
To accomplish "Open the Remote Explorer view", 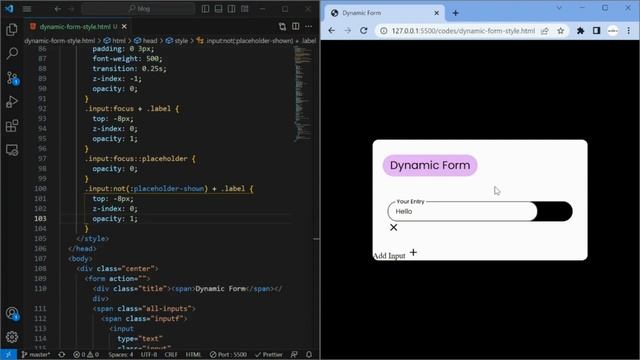I will [12, 150].
